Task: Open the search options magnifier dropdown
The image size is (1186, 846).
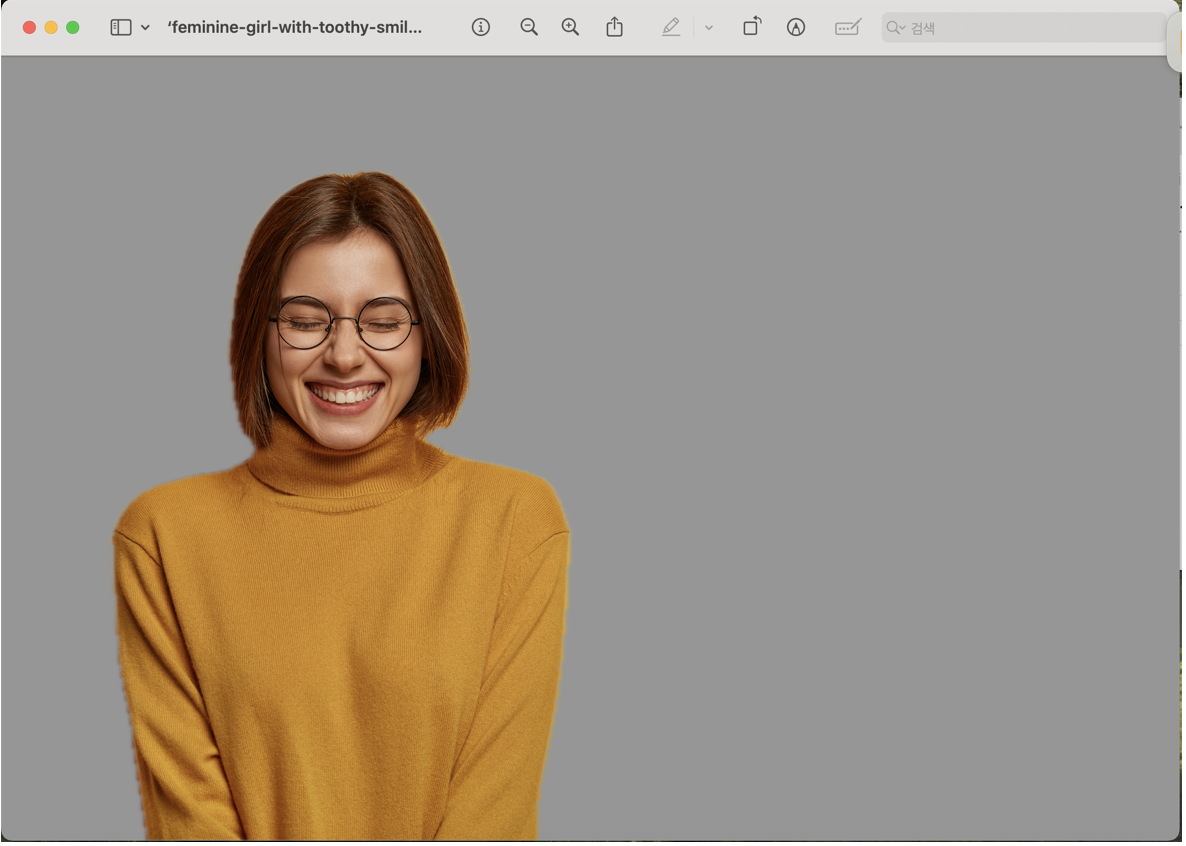Action: (x=896, y=28)
